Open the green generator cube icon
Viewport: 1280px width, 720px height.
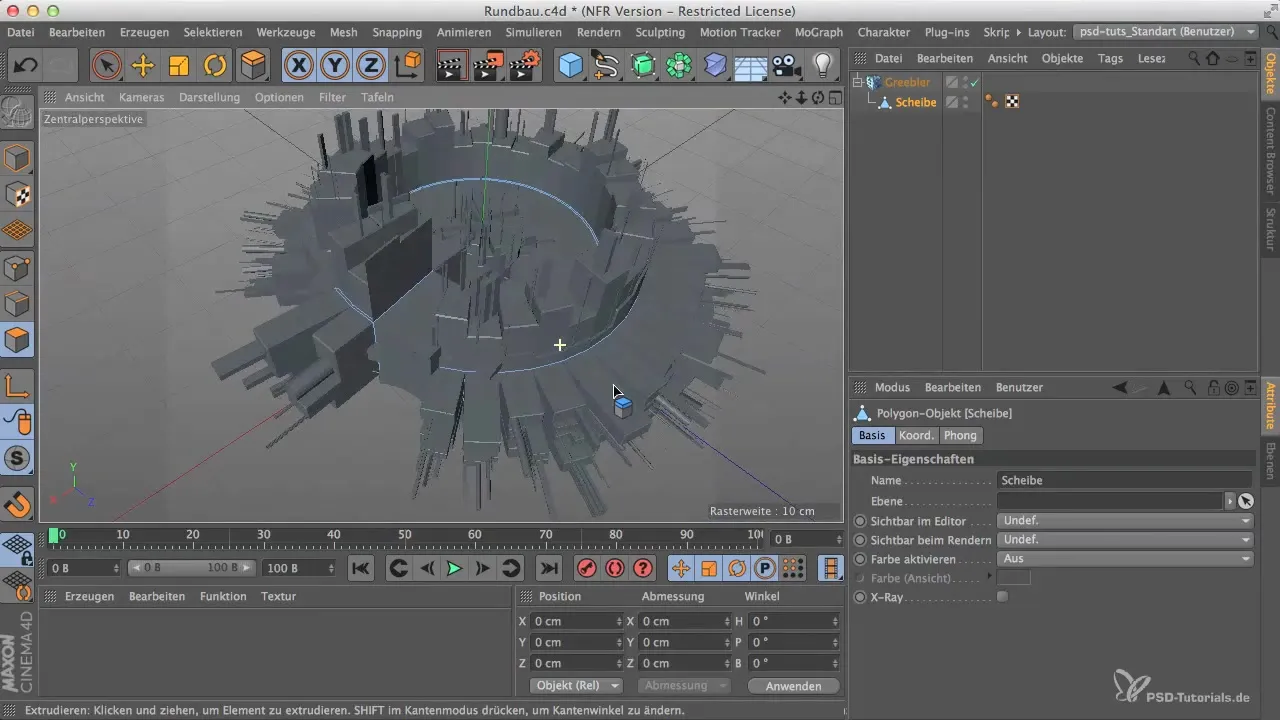643,66
